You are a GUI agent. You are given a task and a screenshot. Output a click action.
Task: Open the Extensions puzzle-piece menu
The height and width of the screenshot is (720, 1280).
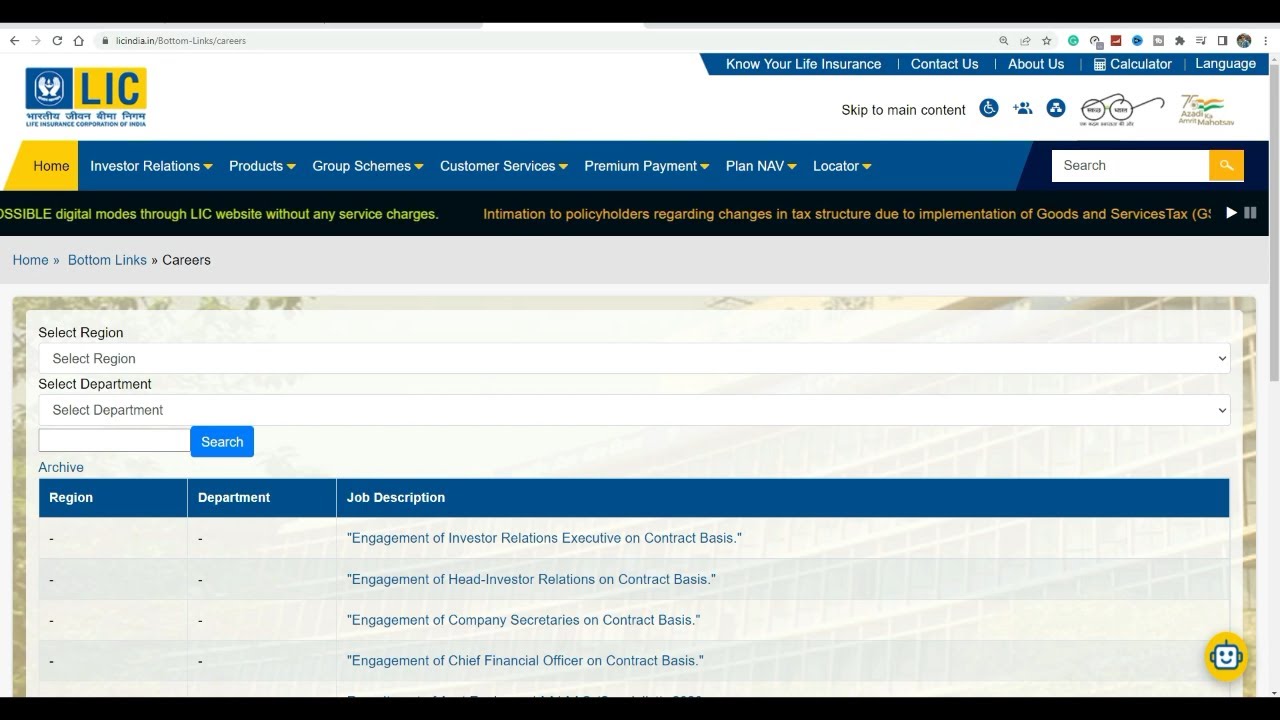click(1179, 41)
